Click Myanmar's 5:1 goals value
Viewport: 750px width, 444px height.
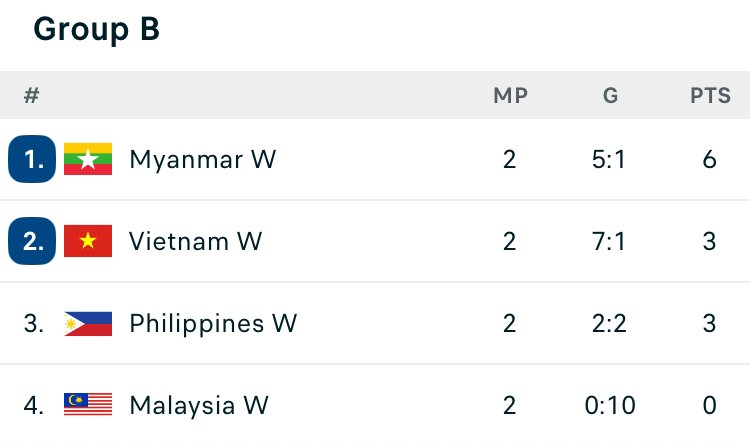610,159
